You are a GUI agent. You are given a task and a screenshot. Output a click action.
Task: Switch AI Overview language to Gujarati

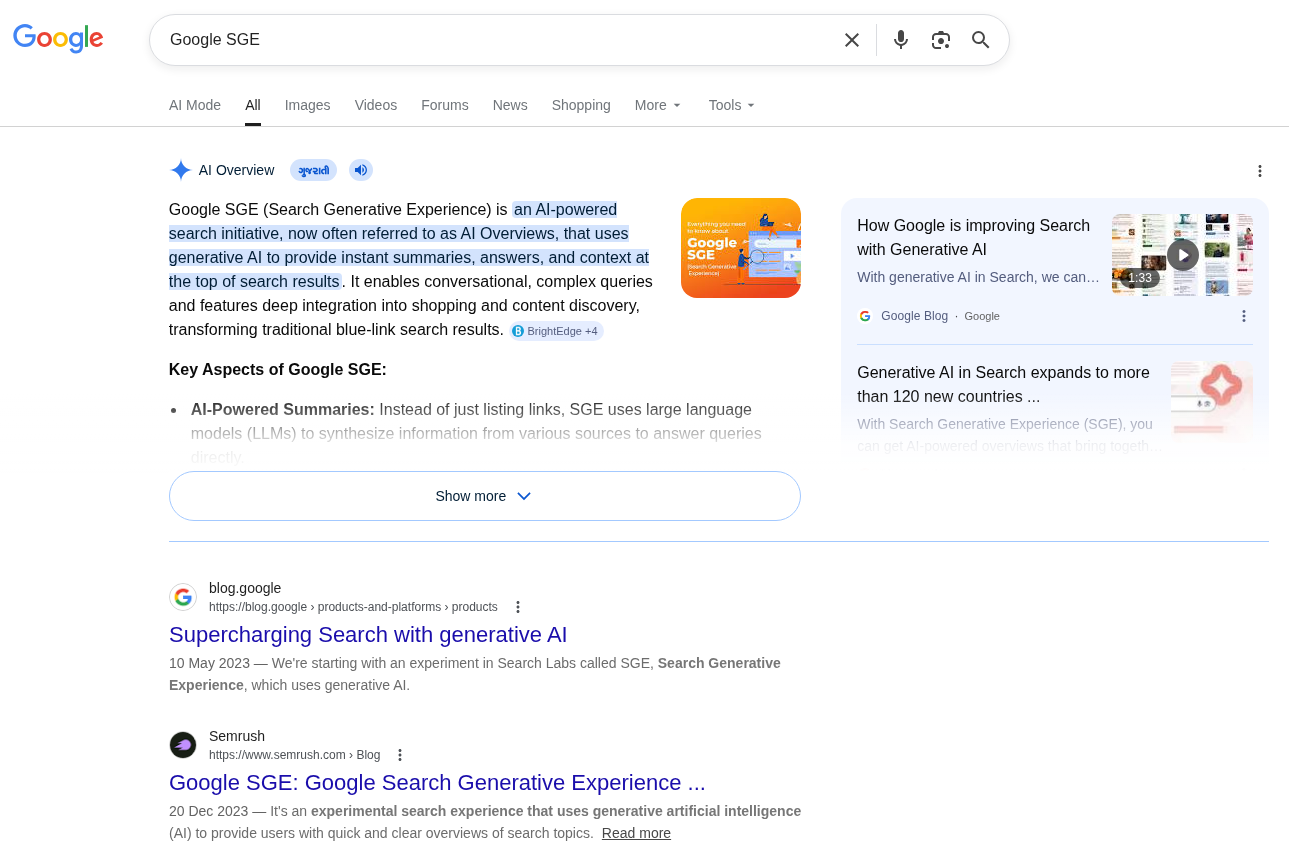313,170
